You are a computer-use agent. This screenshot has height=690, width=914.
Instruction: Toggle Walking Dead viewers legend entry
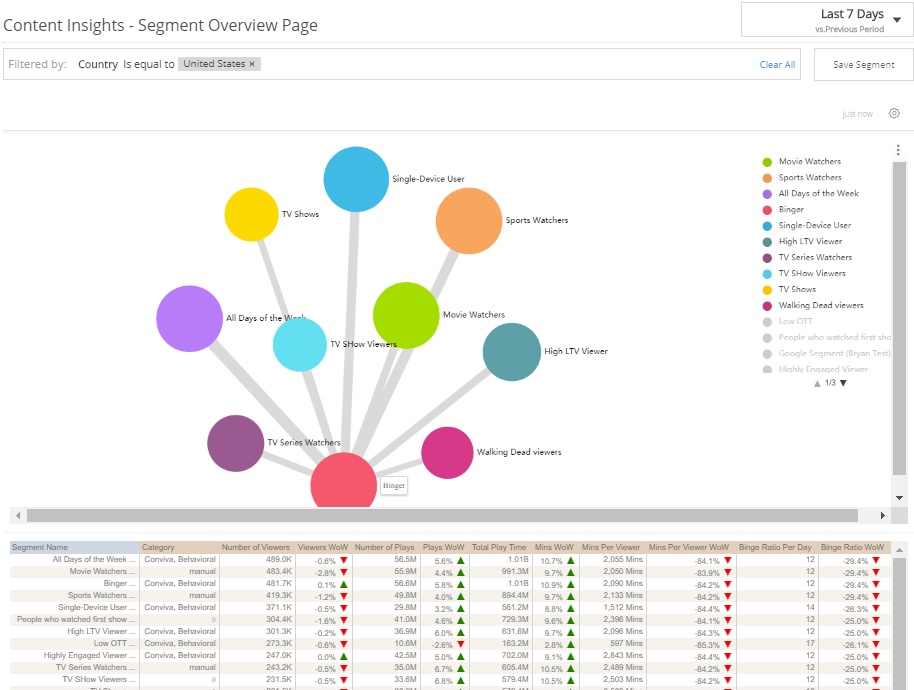click(x=813, y=305)
